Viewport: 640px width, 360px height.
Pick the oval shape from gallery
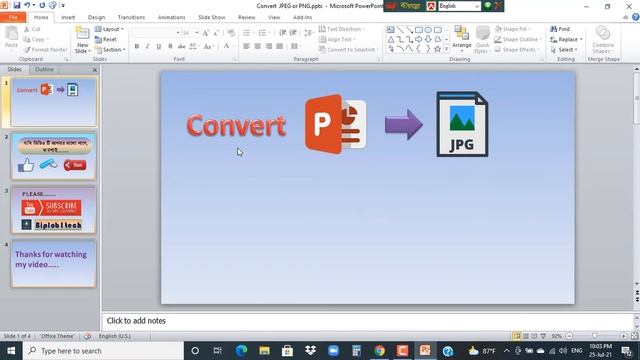pyautogui.click(x=428, y=30)
